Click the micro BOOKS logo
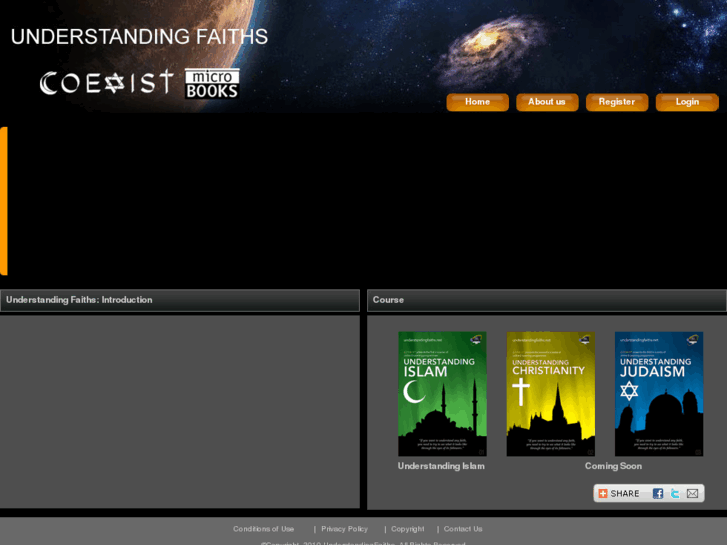727x545 pixels. (x=212, y=83)
